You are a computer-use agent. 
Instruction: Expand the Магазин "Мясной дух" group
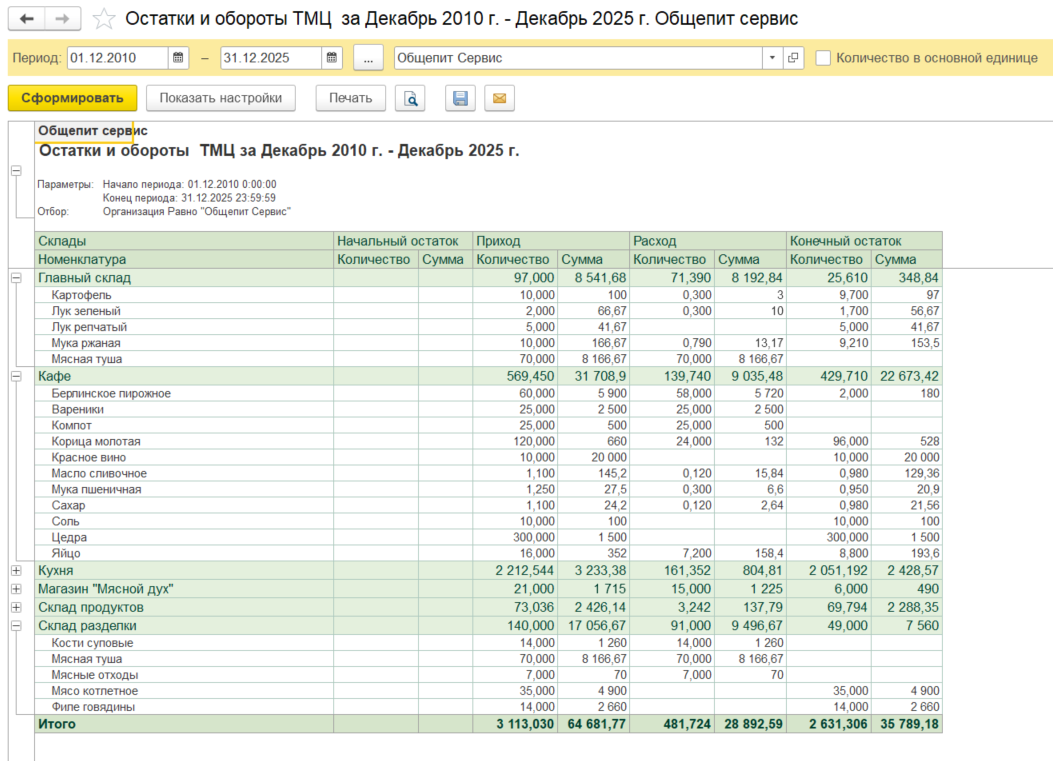click(16, 589)
